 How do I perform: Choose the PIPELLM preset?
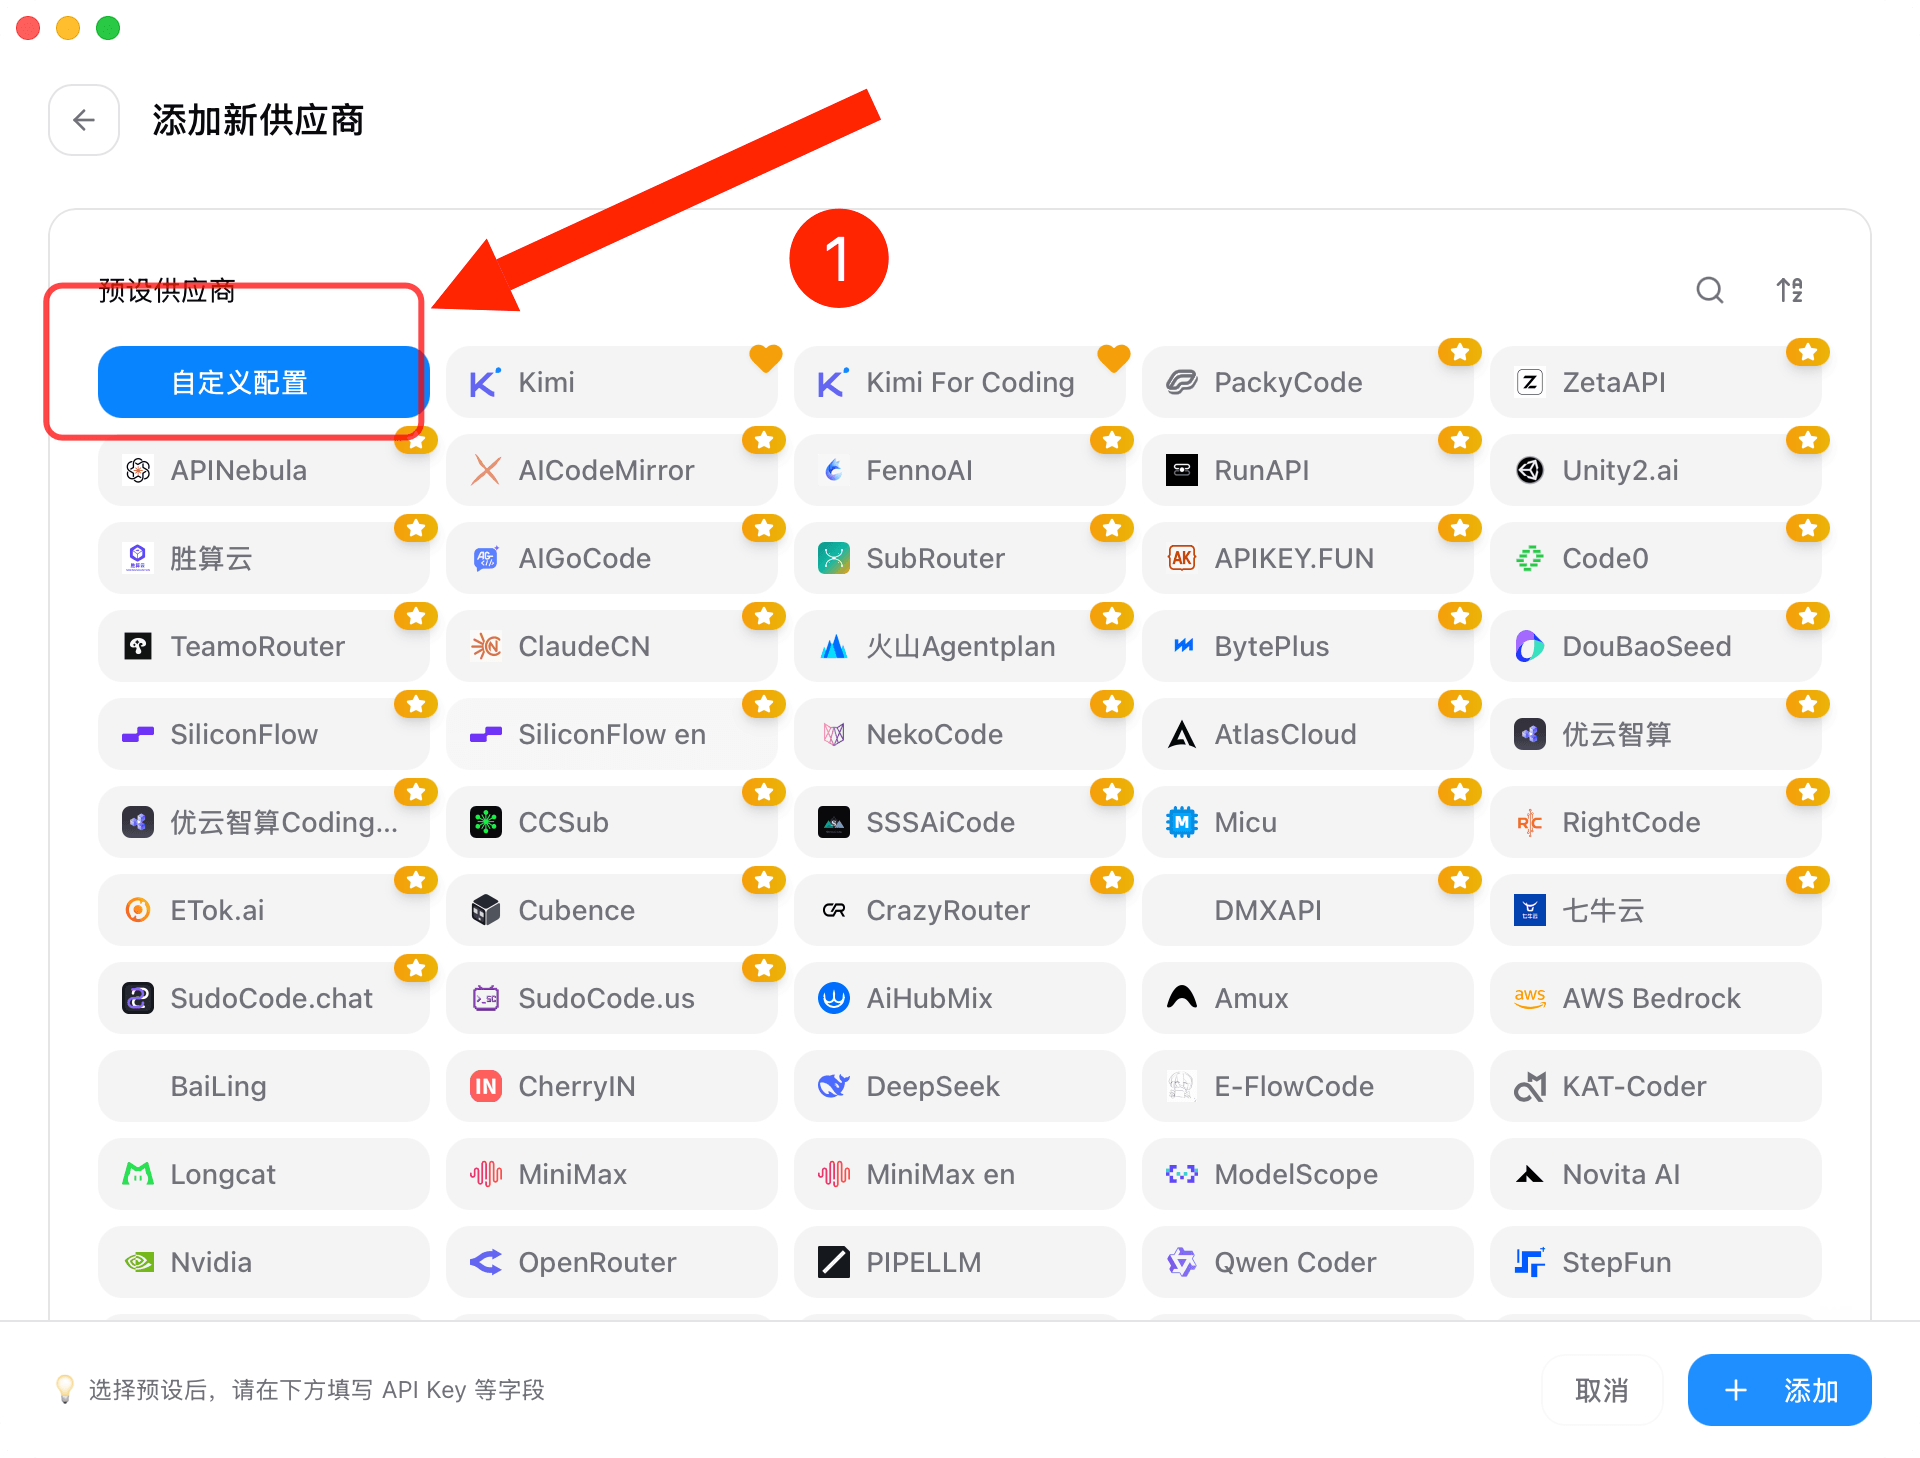(960, 1262)
